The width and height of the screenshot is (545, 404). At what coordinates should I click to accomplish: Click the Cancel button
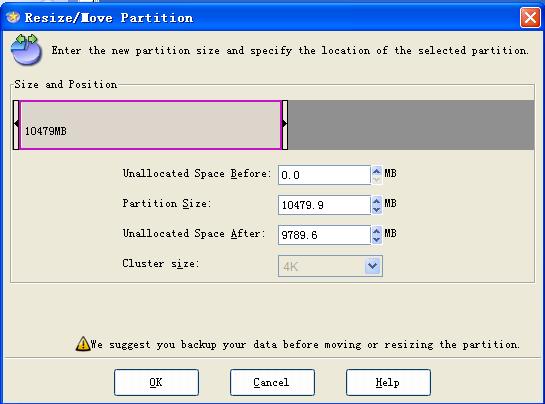tap(272, 382)
